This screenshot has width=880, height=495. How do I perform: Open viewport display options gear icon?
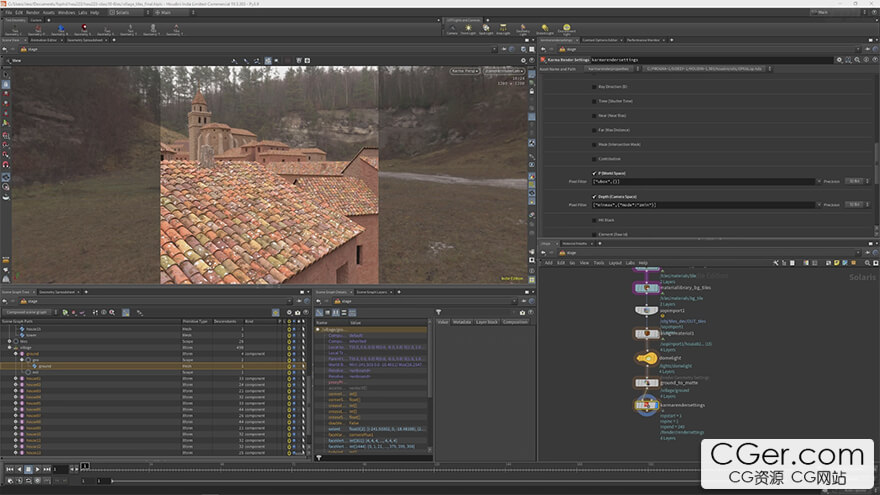pyautogui.click(x=523, y=60)
